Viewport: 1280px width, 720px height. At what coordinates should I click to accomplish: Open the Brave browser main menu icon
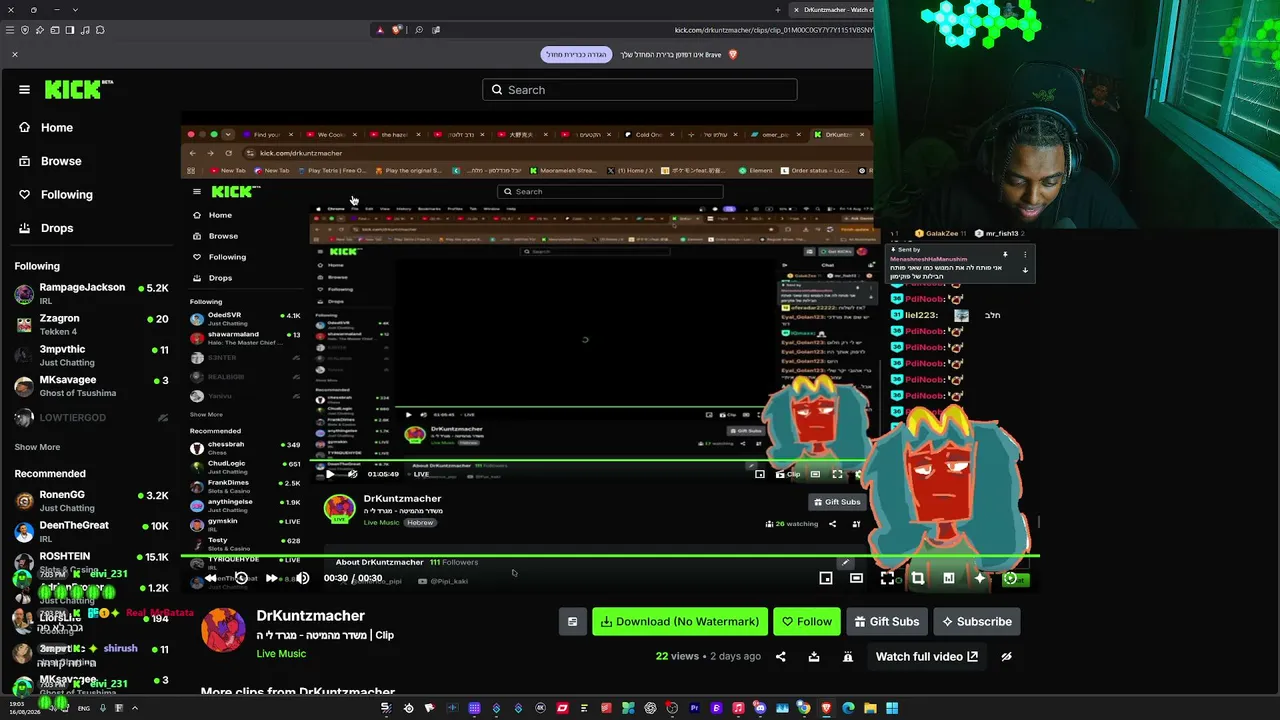[x=10, y=30]
